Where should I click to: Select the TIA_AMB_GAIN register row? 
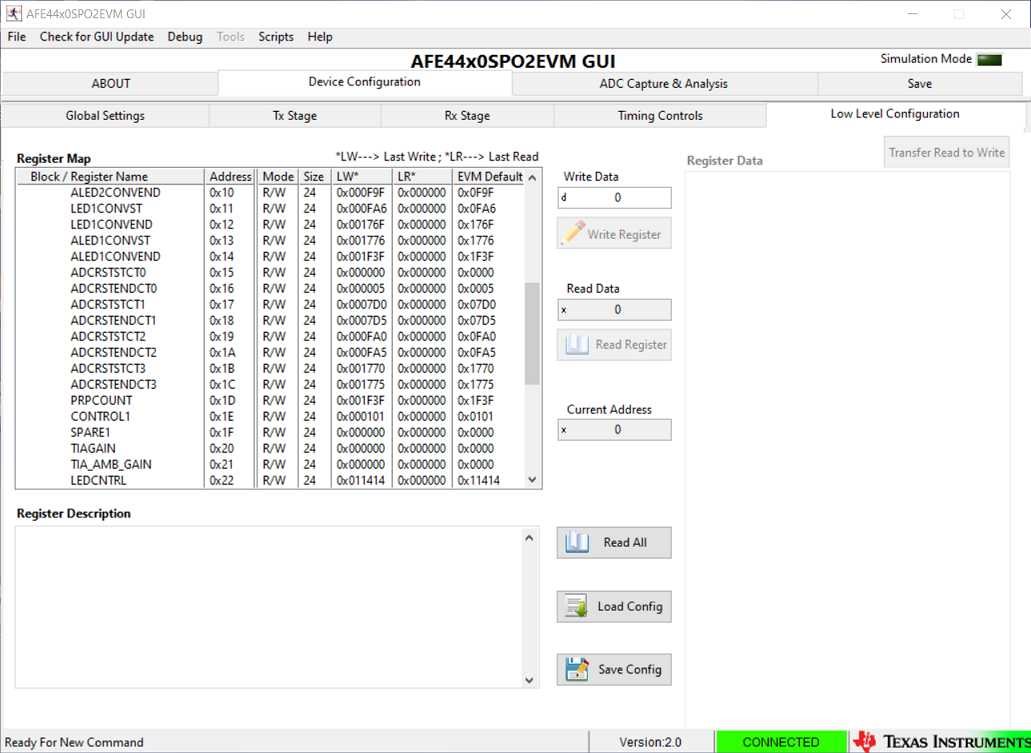coord(270,464)
